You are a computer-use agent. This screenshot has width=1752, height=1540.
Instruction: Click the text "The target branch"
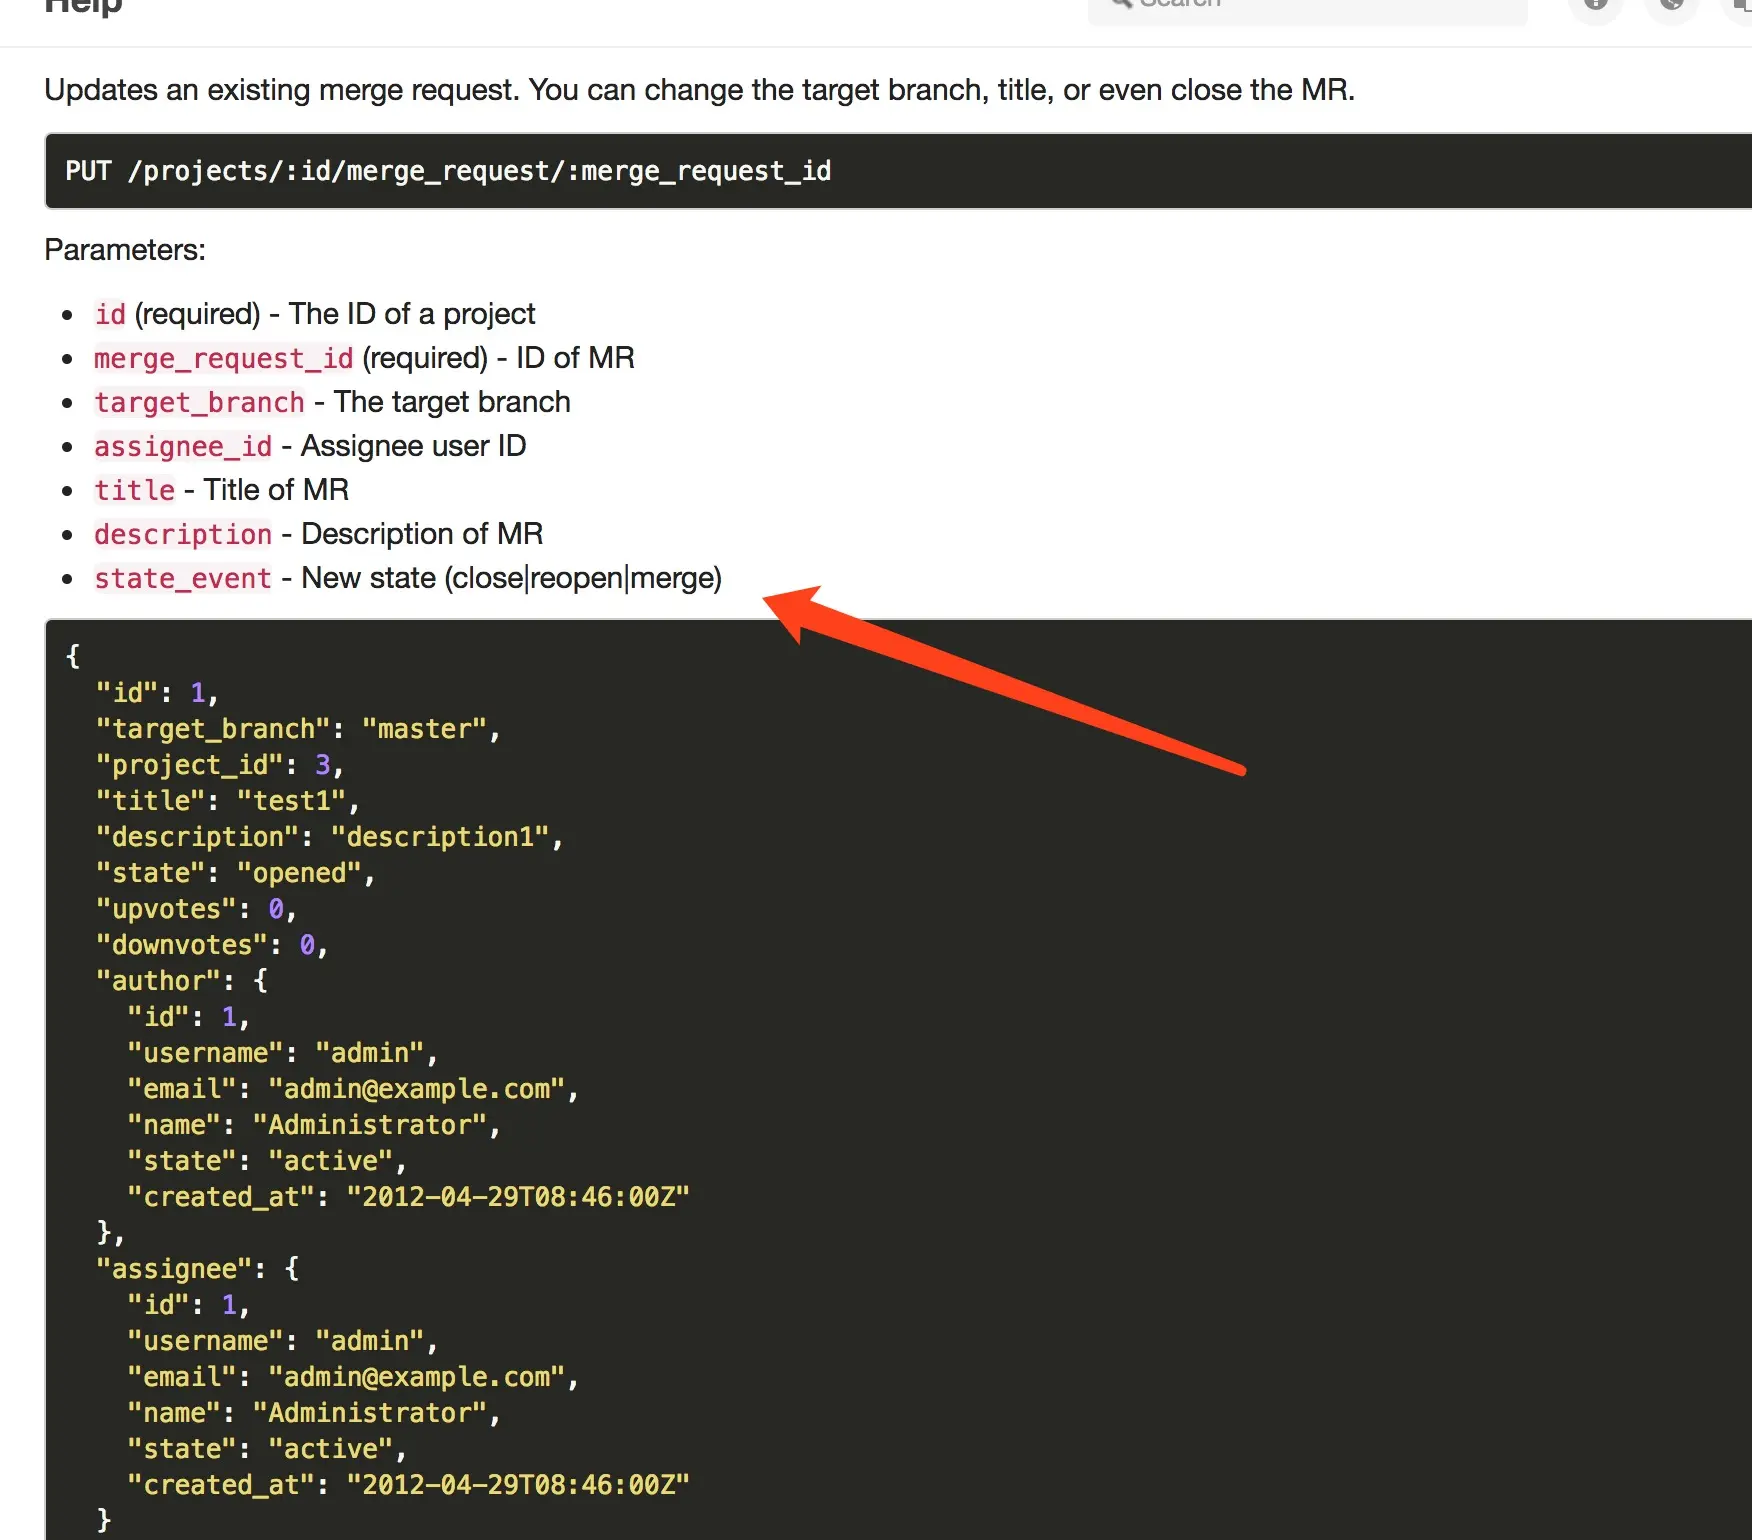tap(452, 402)
